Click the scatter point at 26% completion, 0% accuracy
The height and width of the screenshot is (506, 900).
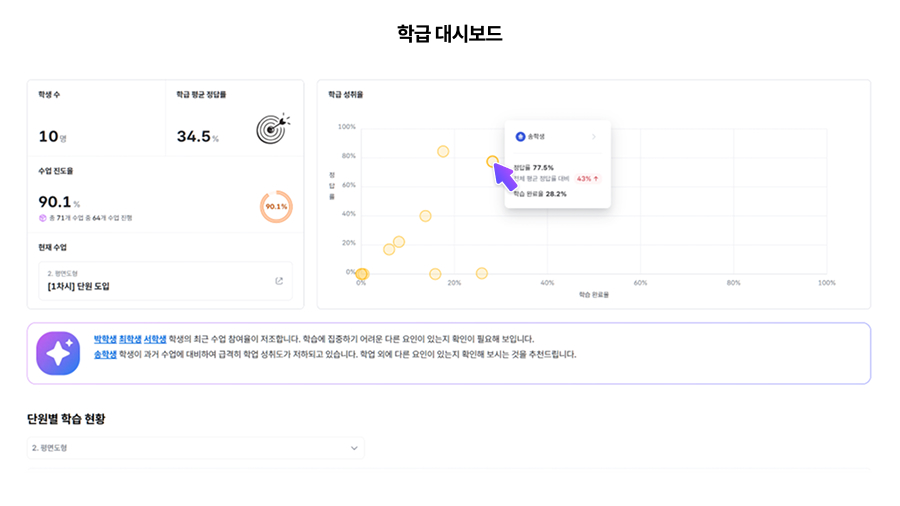pos(481,273)
